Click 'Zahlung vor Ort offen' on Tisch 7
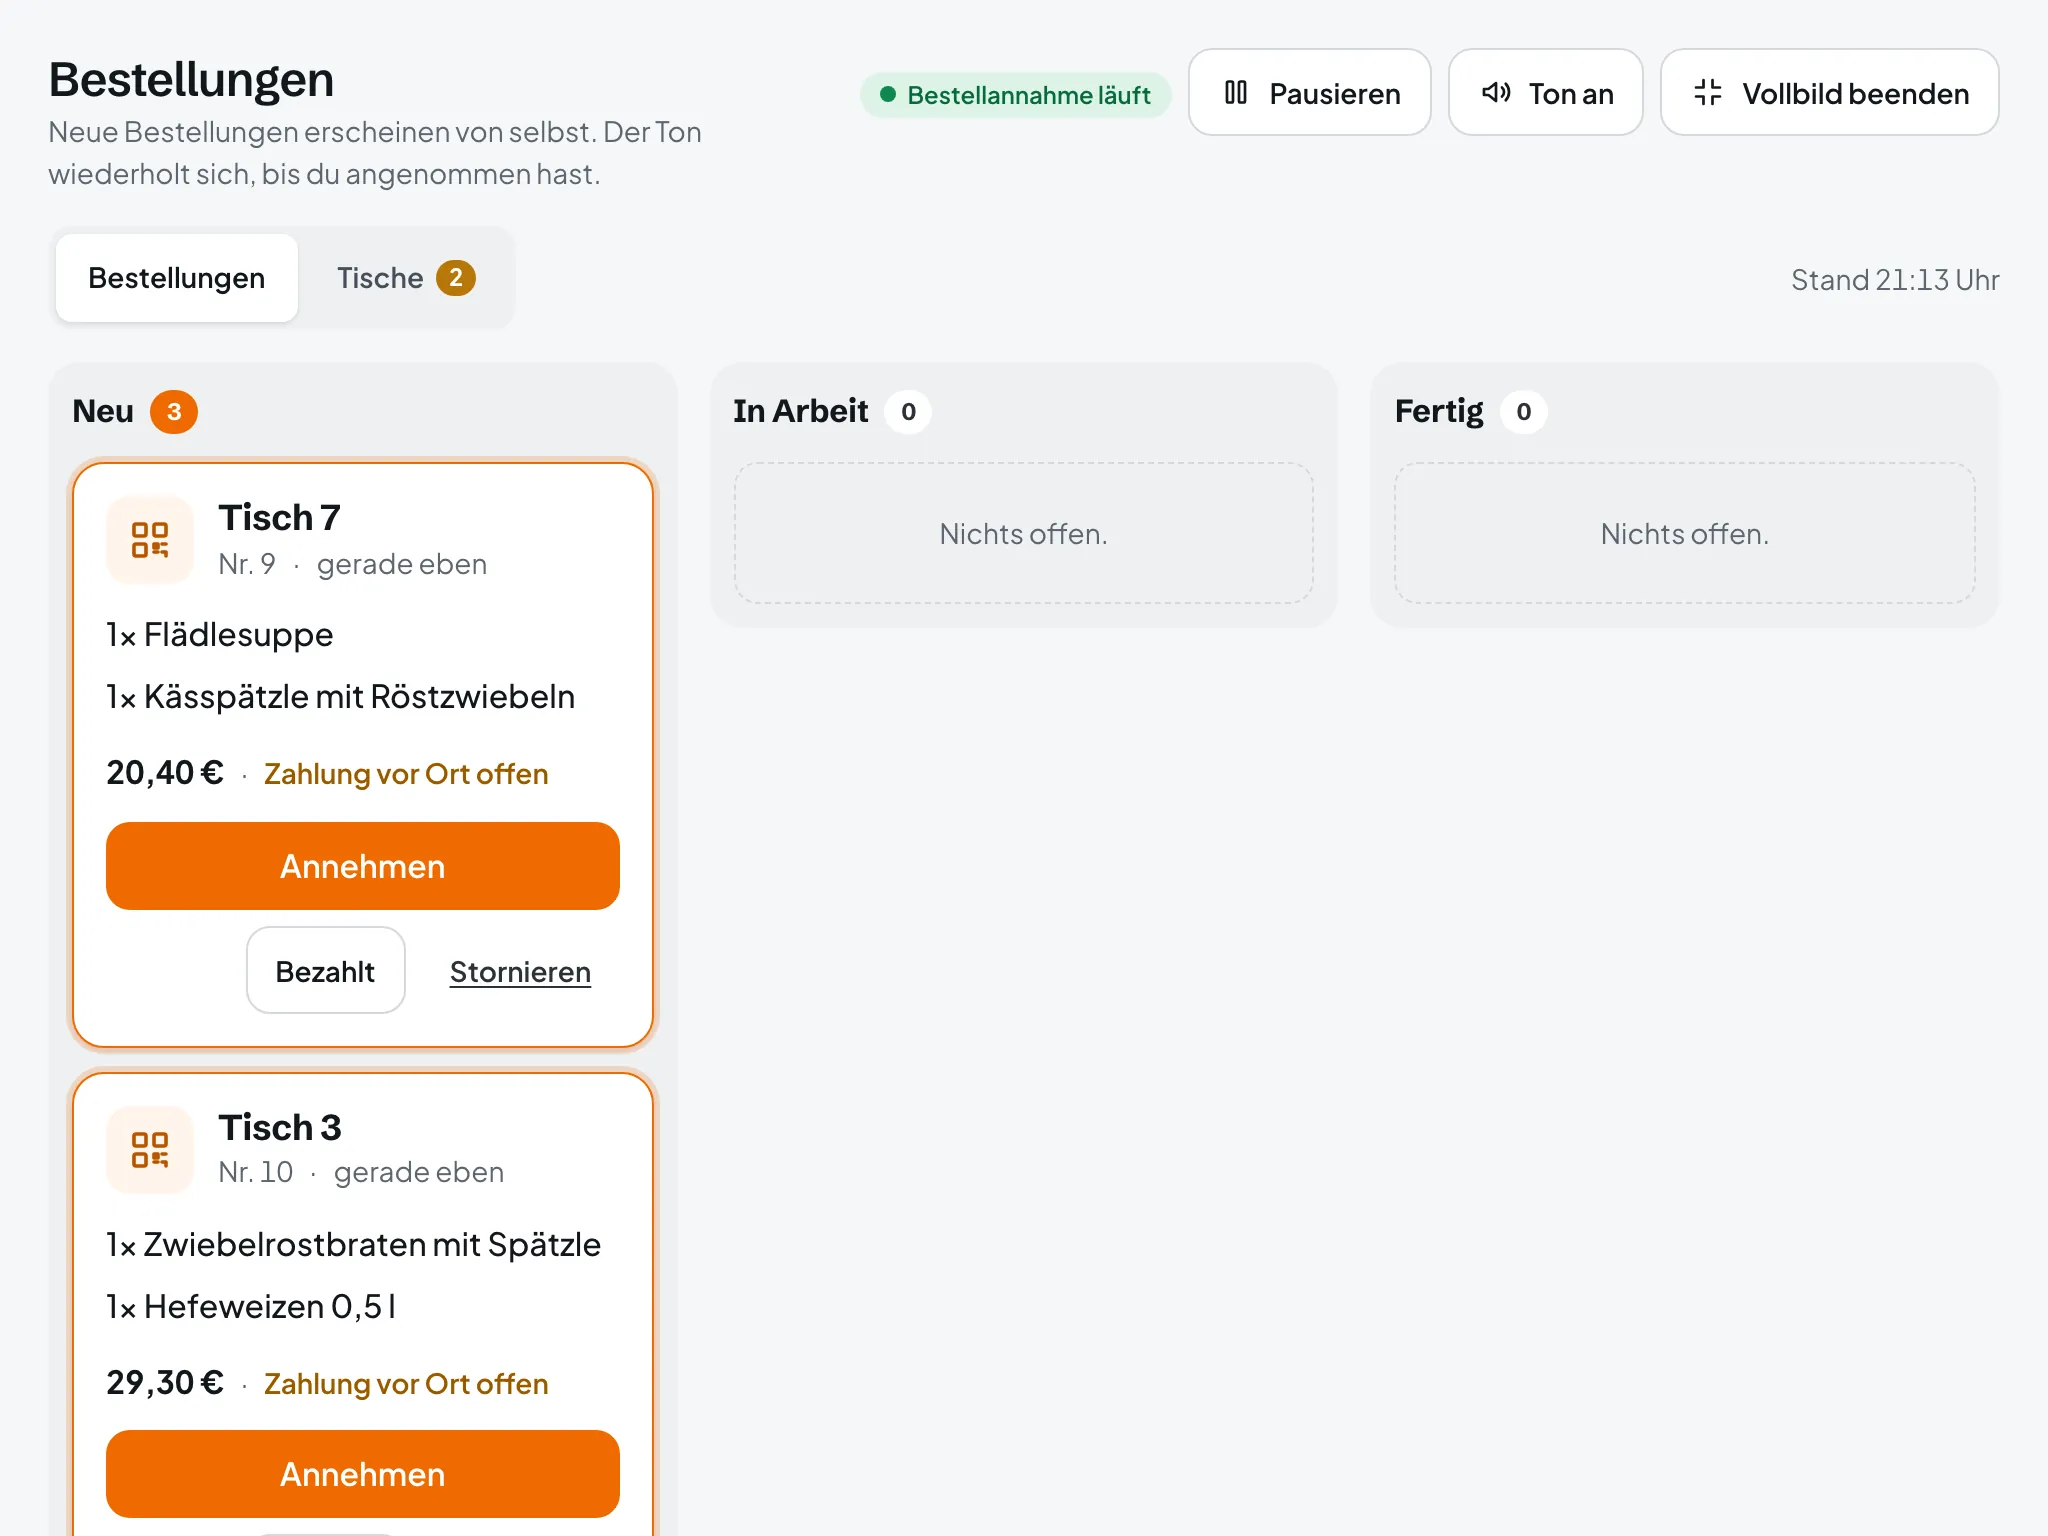The width and height of the screenshot is (2048, 1536). [406, 775]
